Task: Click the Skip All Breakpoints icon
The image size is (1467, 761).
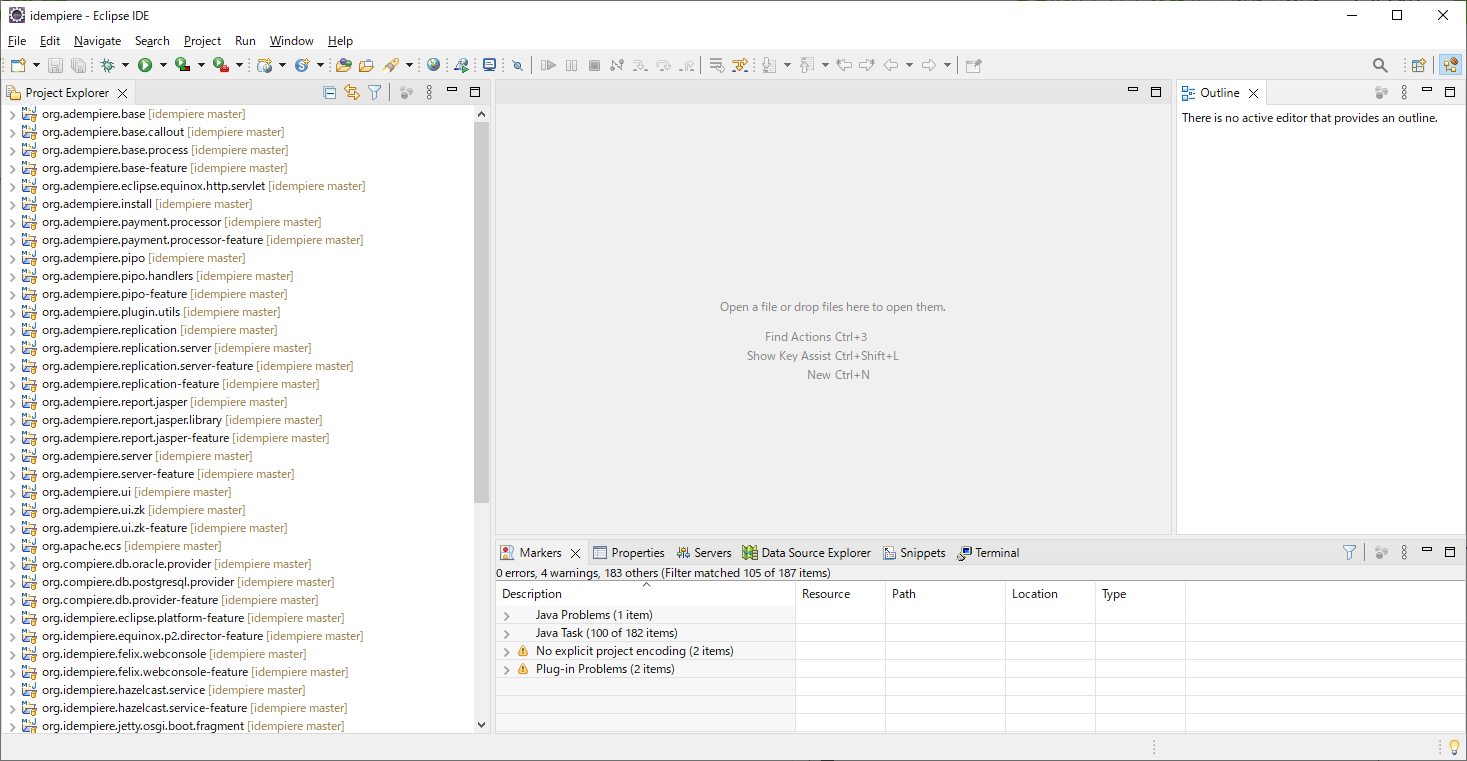Action: pyautogui.click(x=517, y=65)
